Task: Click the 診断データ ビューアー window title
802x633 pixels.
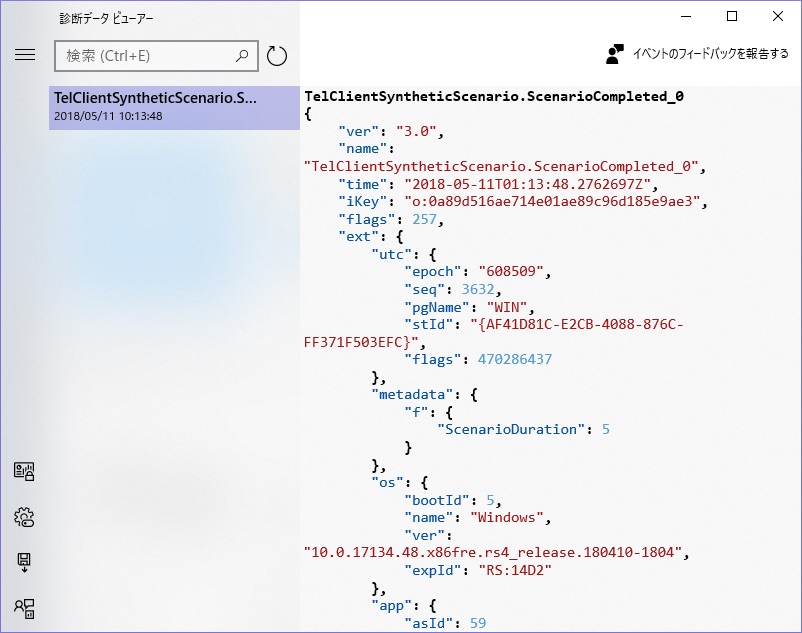Action: pyautogui.click(x=106, y=18)
